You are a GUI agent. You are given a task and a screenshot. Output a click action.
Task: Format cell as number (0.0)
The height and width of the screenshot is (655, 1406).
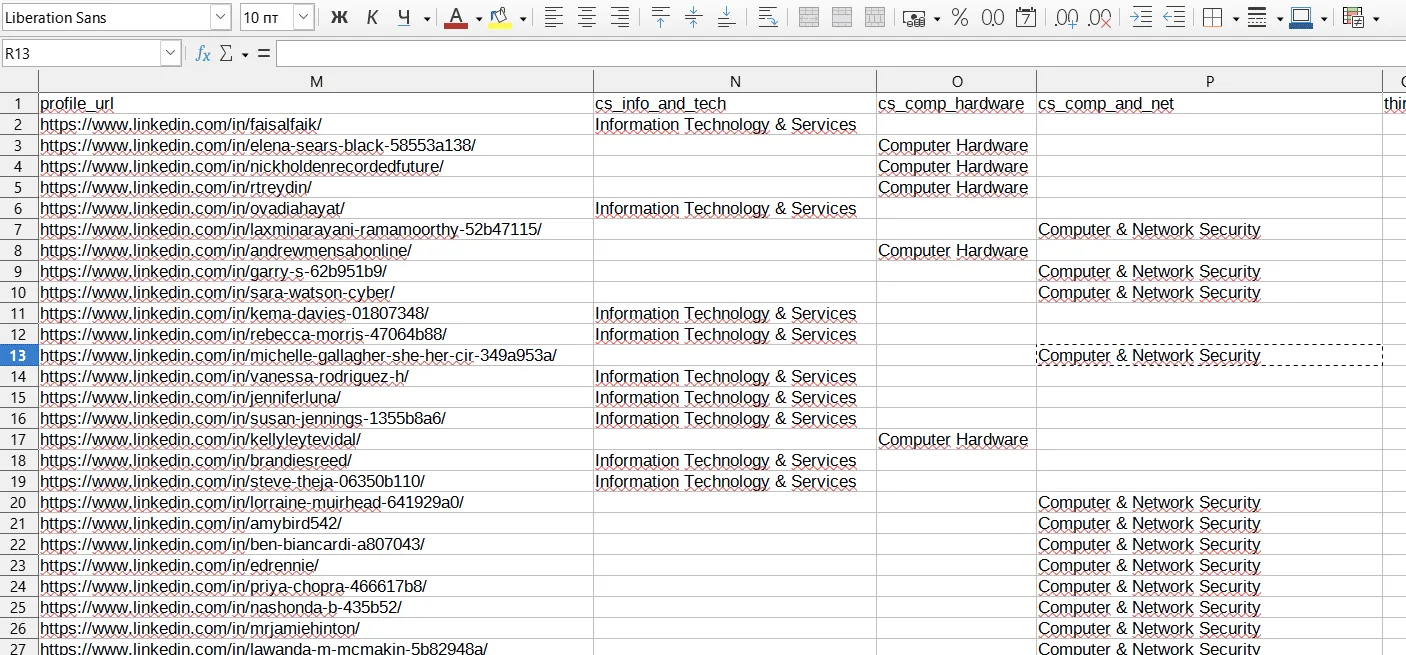click(993, 17)
